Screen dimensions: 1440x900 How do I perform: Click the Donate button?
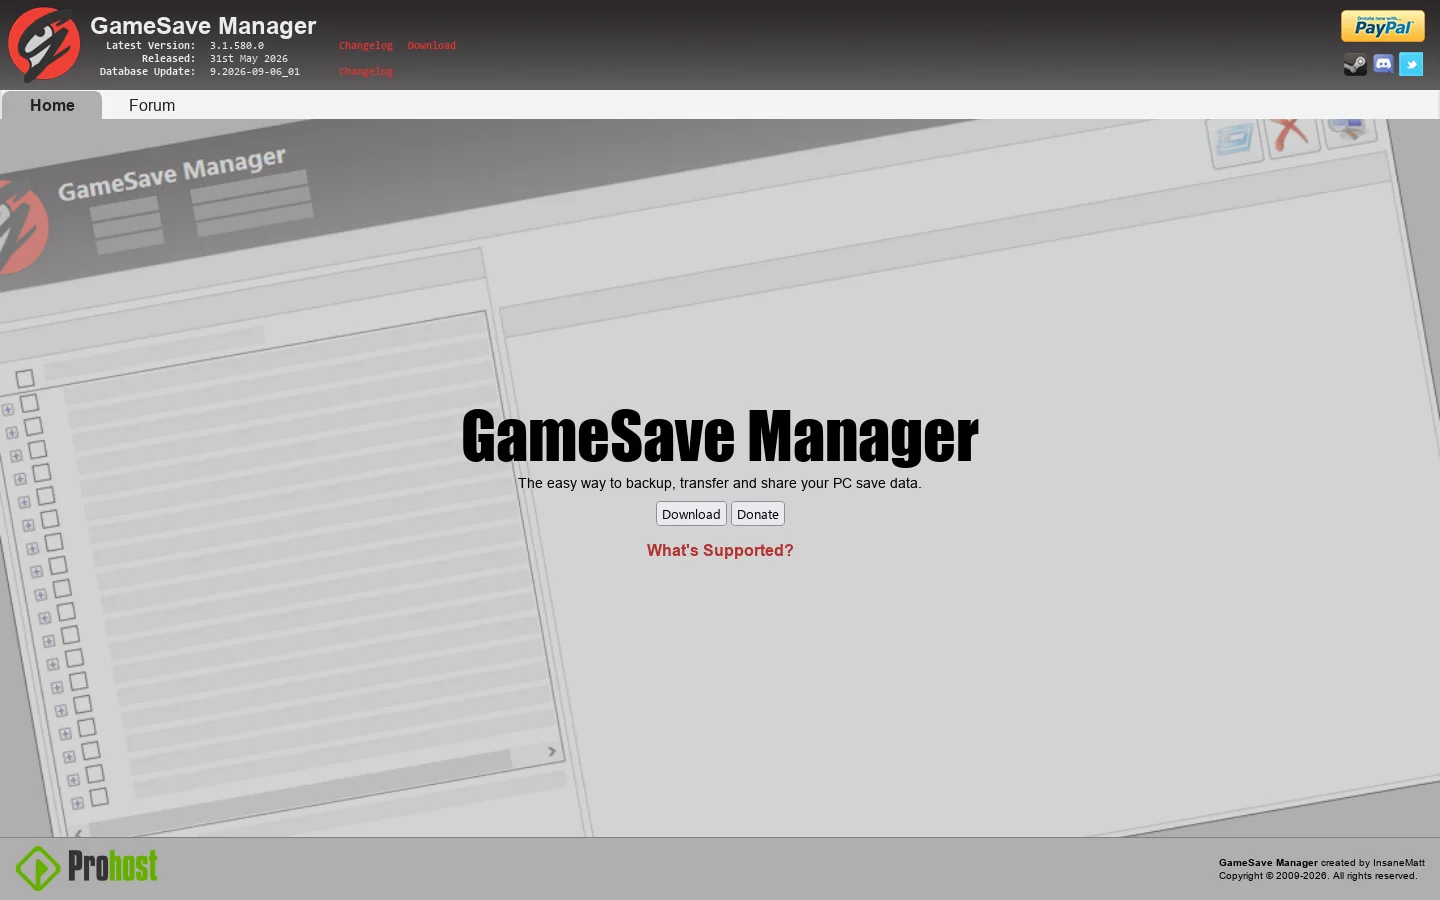pyautogui.click(x=758, y=514)
